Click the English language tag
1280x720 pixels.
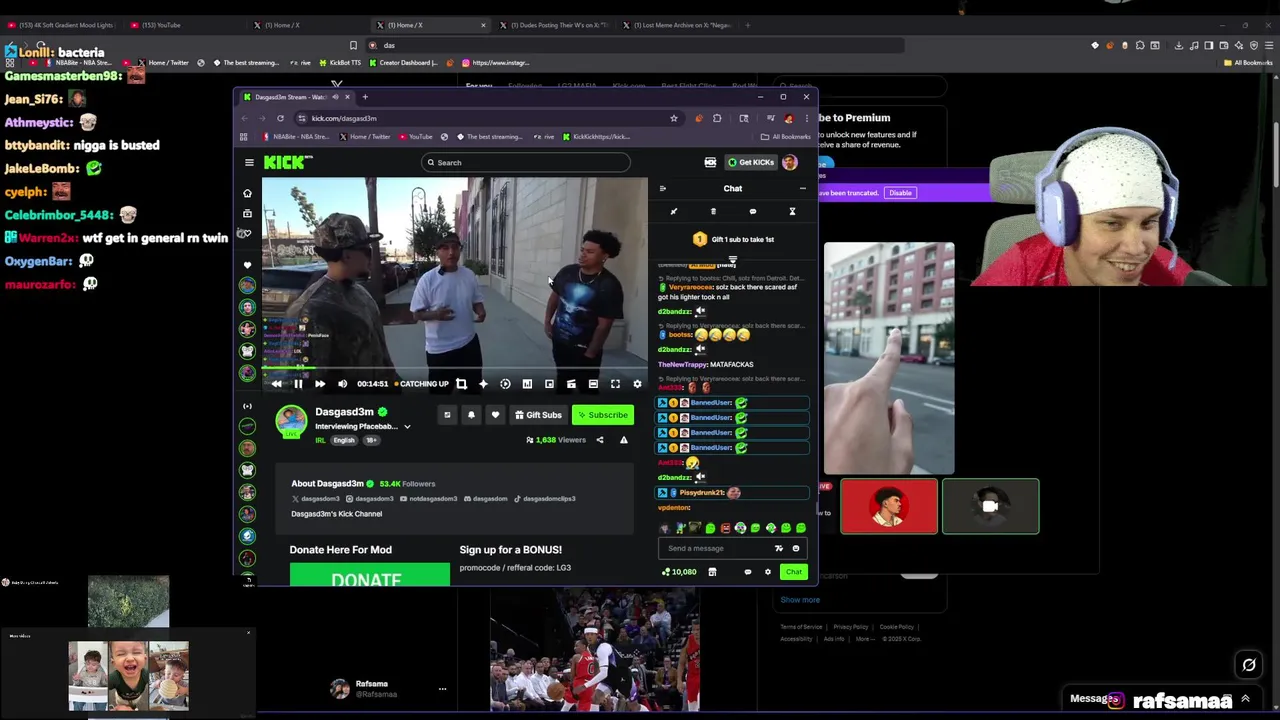344,440
